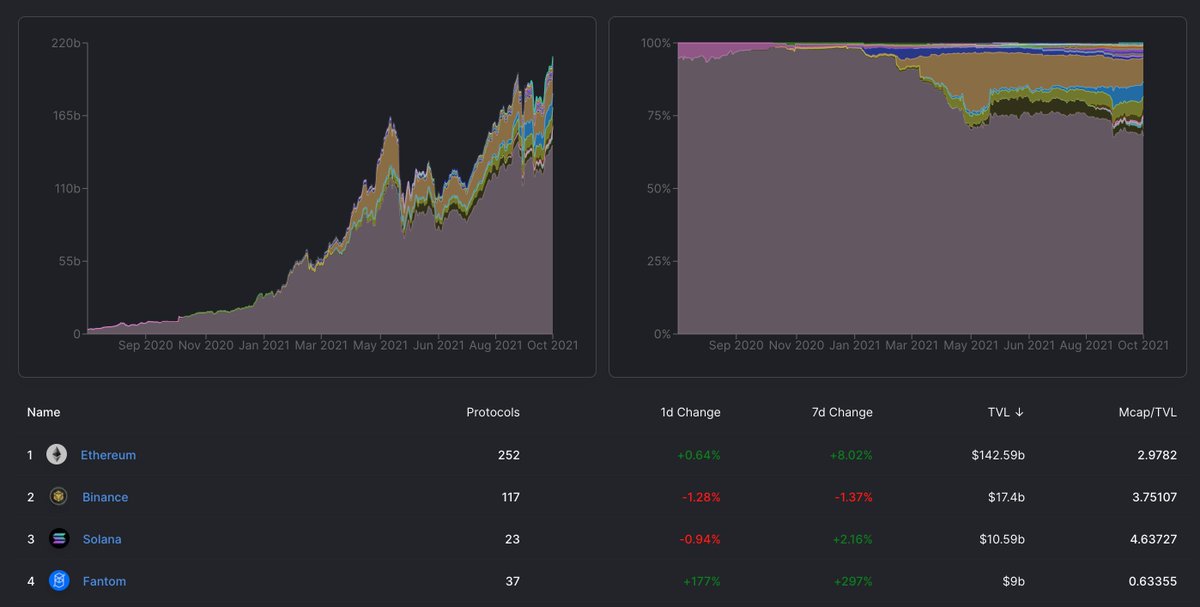Click Oct 2021 label on dominance chart
Viewport: 1200px width, 607px height.
(1143, 346)
